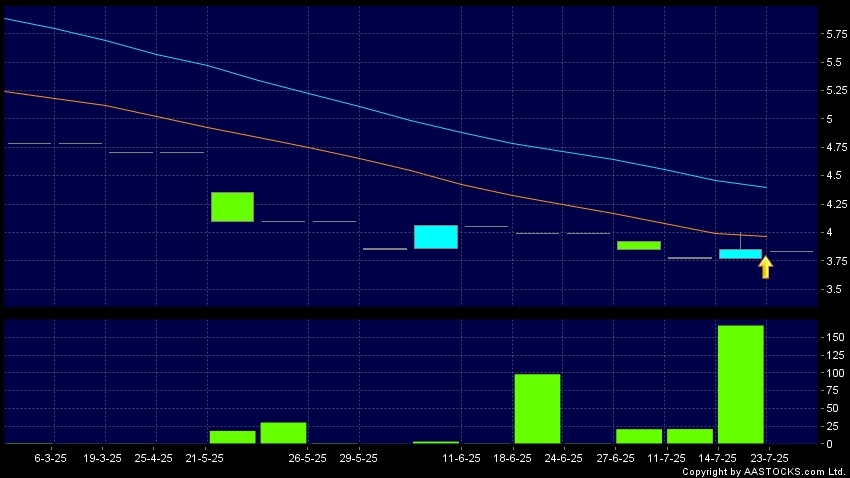This screenshot has width=850, height=478.
Task: Select the volume bar between 27-6-25 and 11-7-25
Action: pos(639,436)
